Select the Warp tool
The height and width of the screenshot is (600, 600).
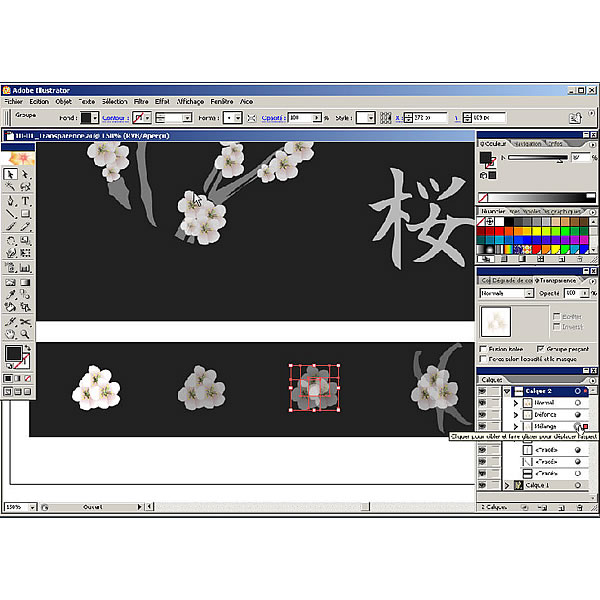tap(10, 253)
